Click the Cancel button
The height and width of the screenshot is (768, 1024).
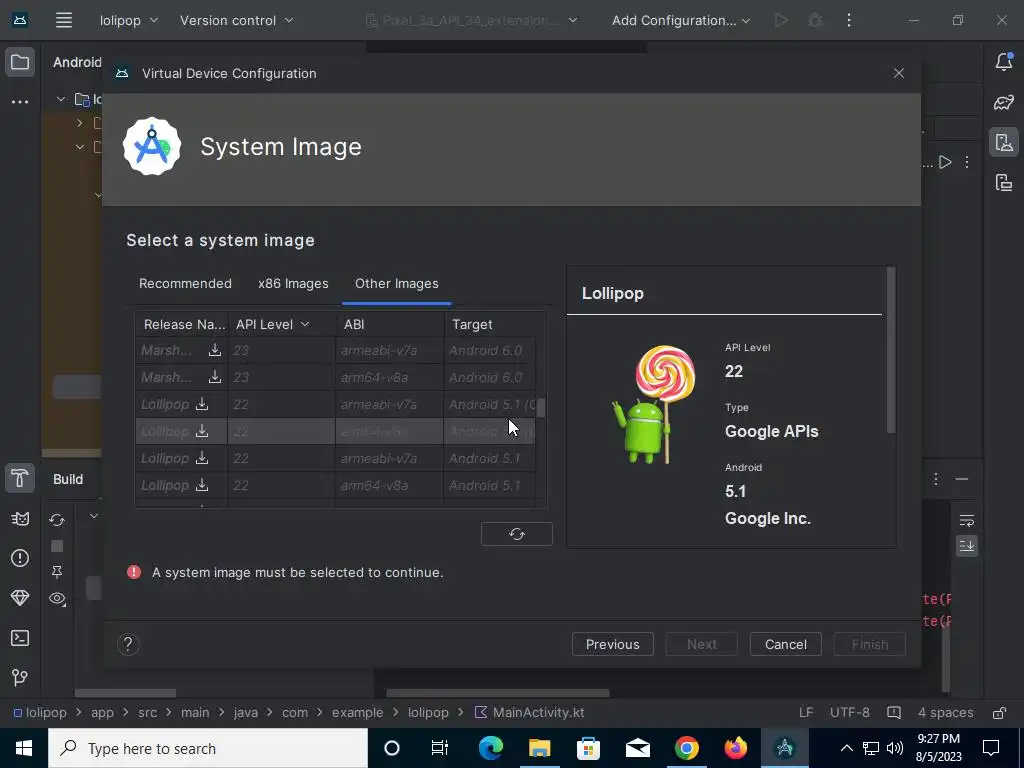click(x=786, y=645)
